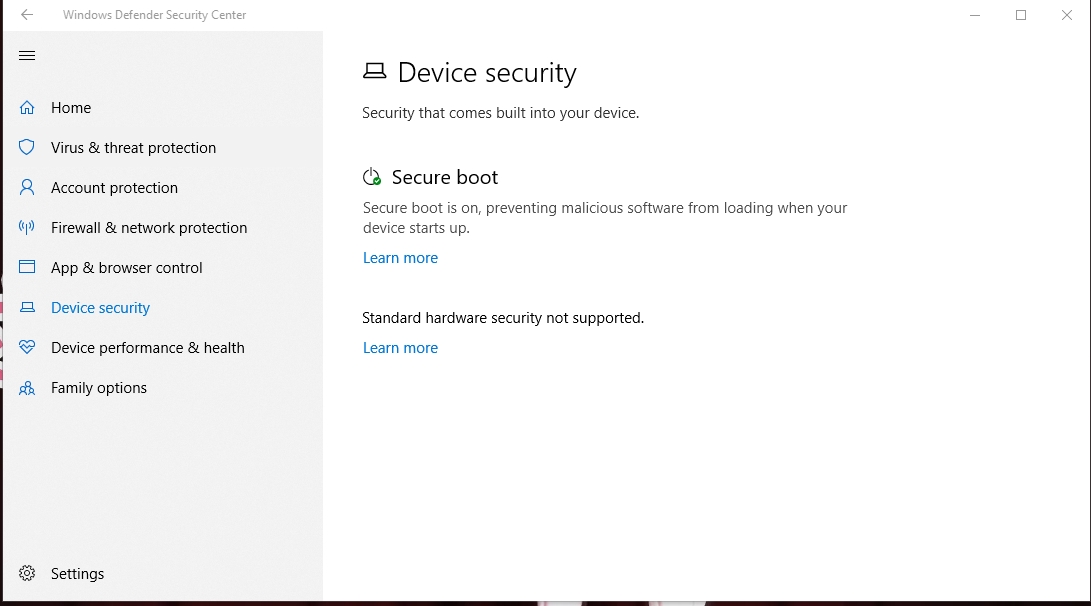Select Firewall & network protection menu item
1091x606 pixels.
tap(149, 228)
